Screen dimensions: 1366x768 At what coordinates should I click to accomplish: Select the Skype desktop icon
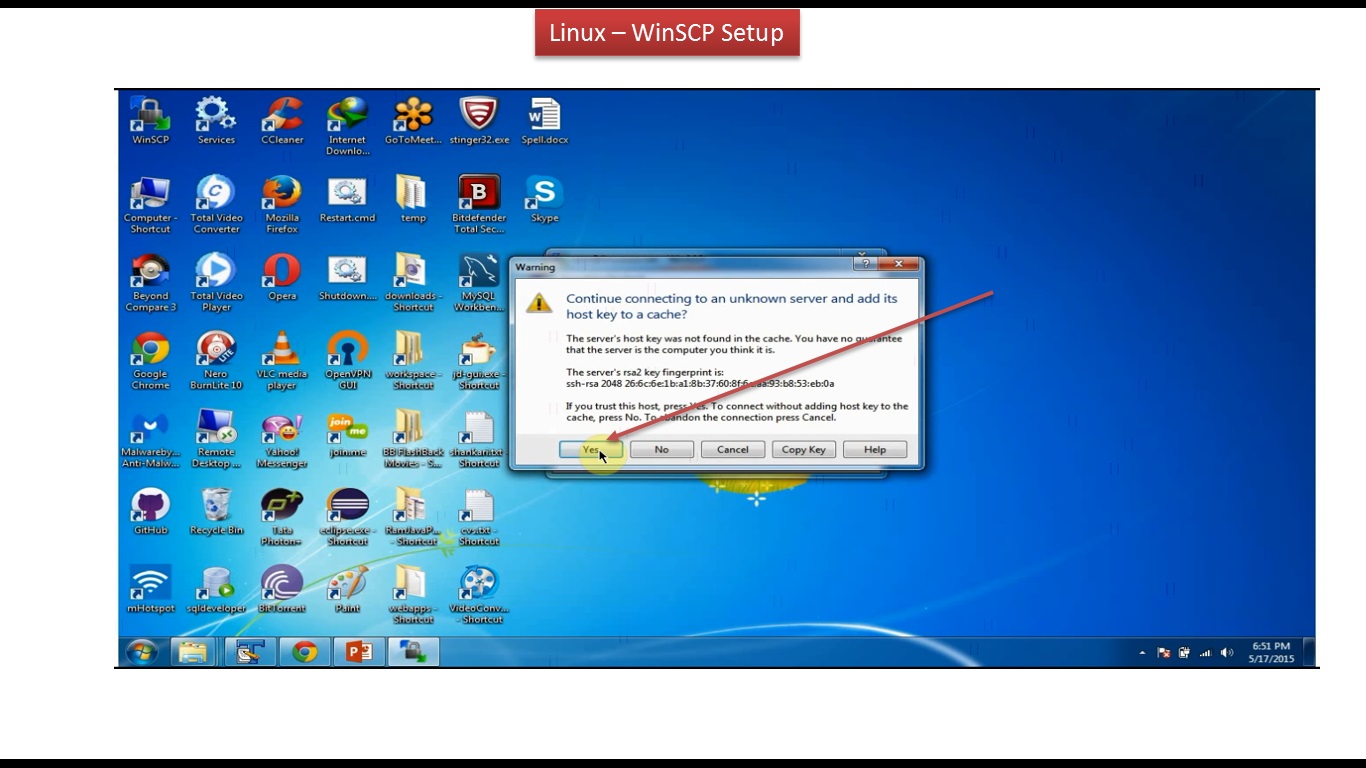[544, 200]
